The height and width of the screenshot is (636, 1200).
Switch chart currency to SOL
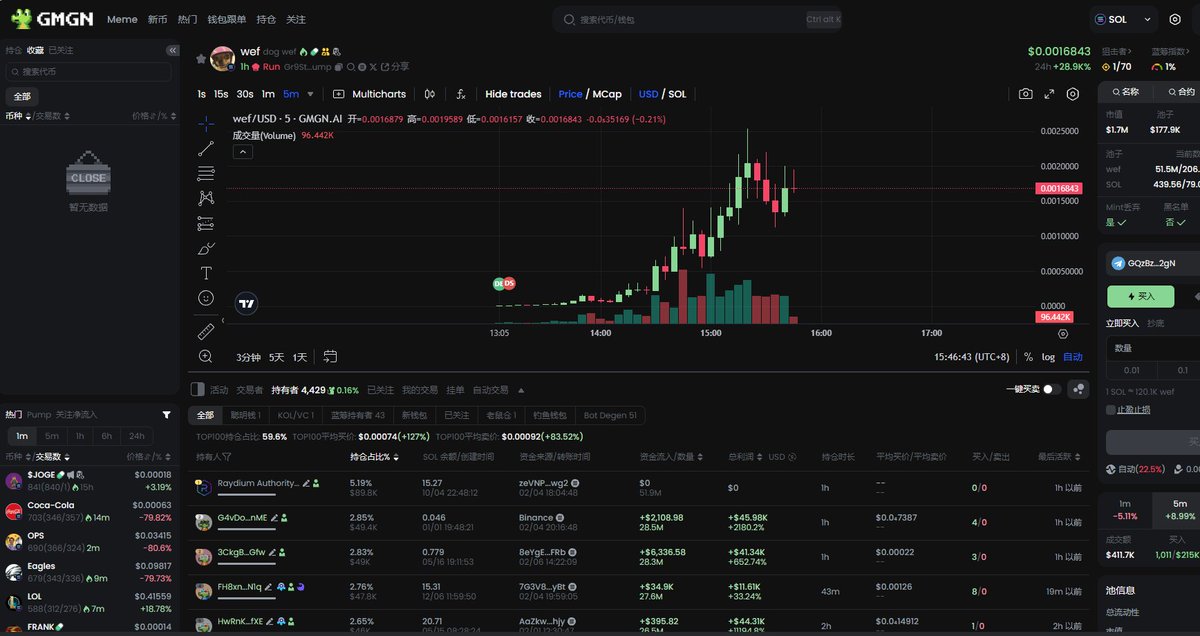click(677, 94)
